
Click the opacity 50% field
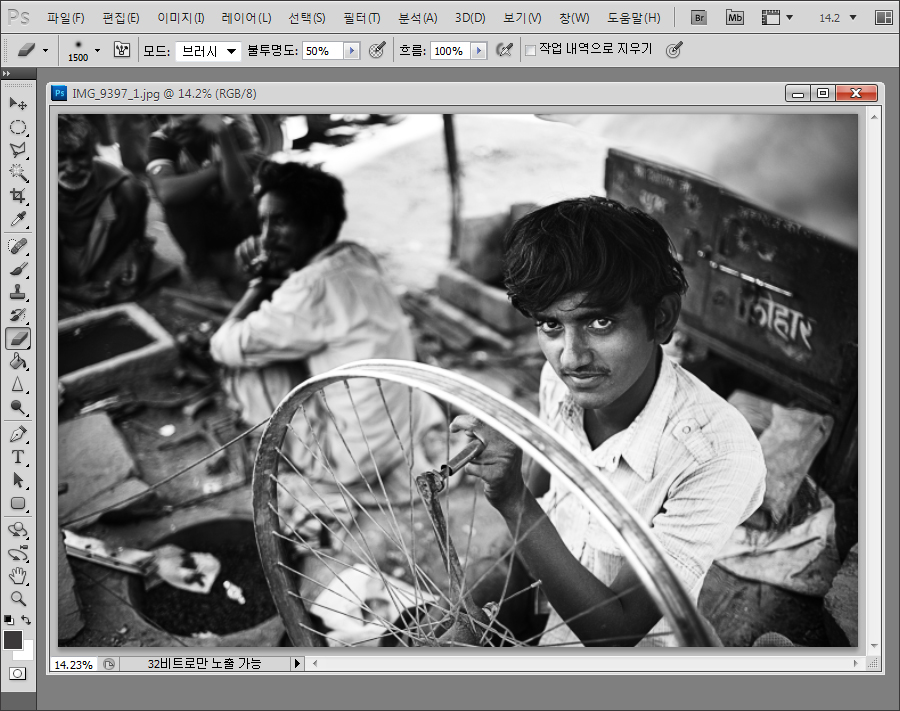pyautogui.click(x=323, y=51)
